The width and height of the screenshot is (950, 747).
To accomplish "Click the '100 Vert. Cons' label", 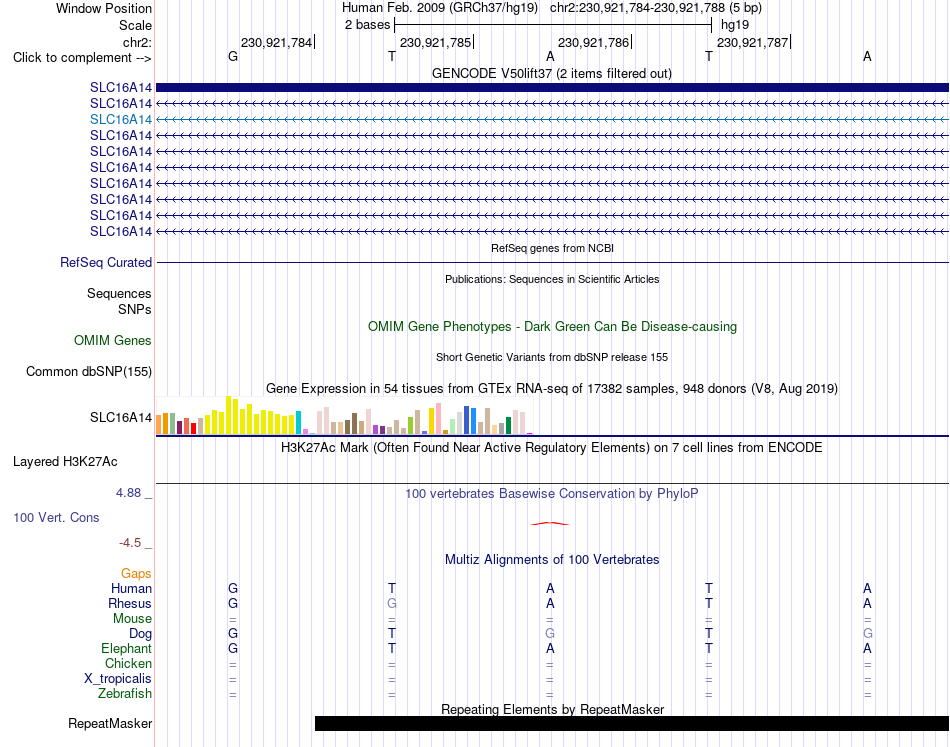I will pos(56,517).
